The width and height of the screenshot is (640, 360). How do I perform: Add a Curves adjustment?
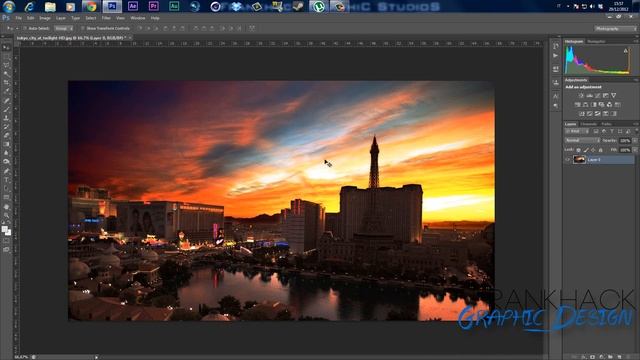598,96
